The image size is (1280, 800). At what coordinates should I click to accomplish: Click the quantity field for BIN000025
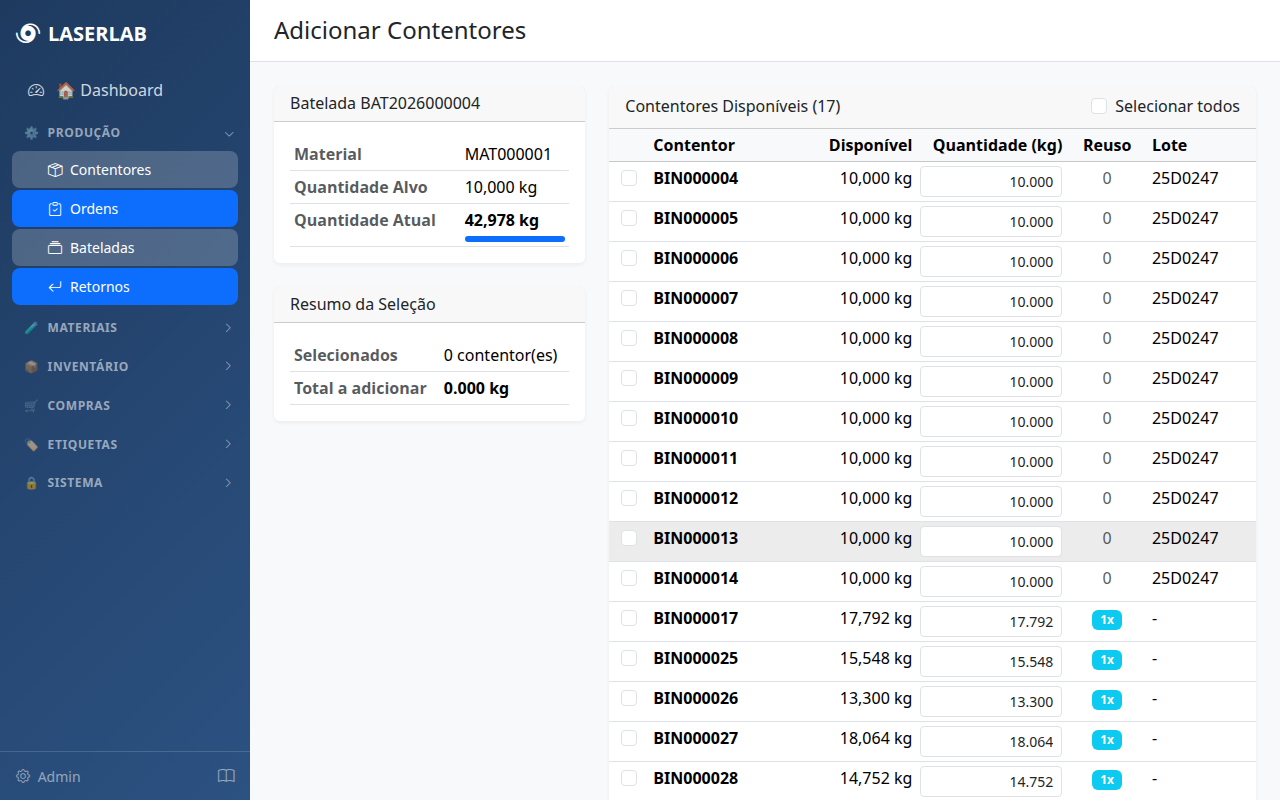pyautogui.click(x=990, y=661)
